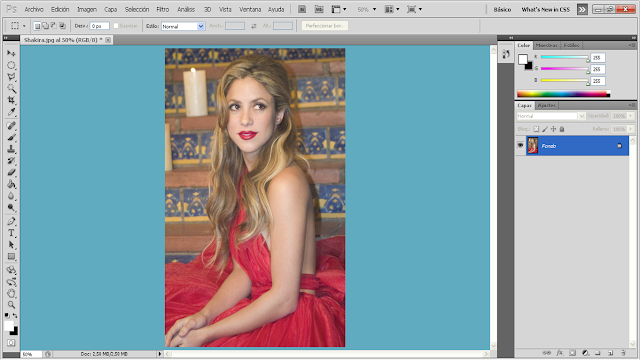
Task: Open the status bar info arrow
Action: pos(160,354)
